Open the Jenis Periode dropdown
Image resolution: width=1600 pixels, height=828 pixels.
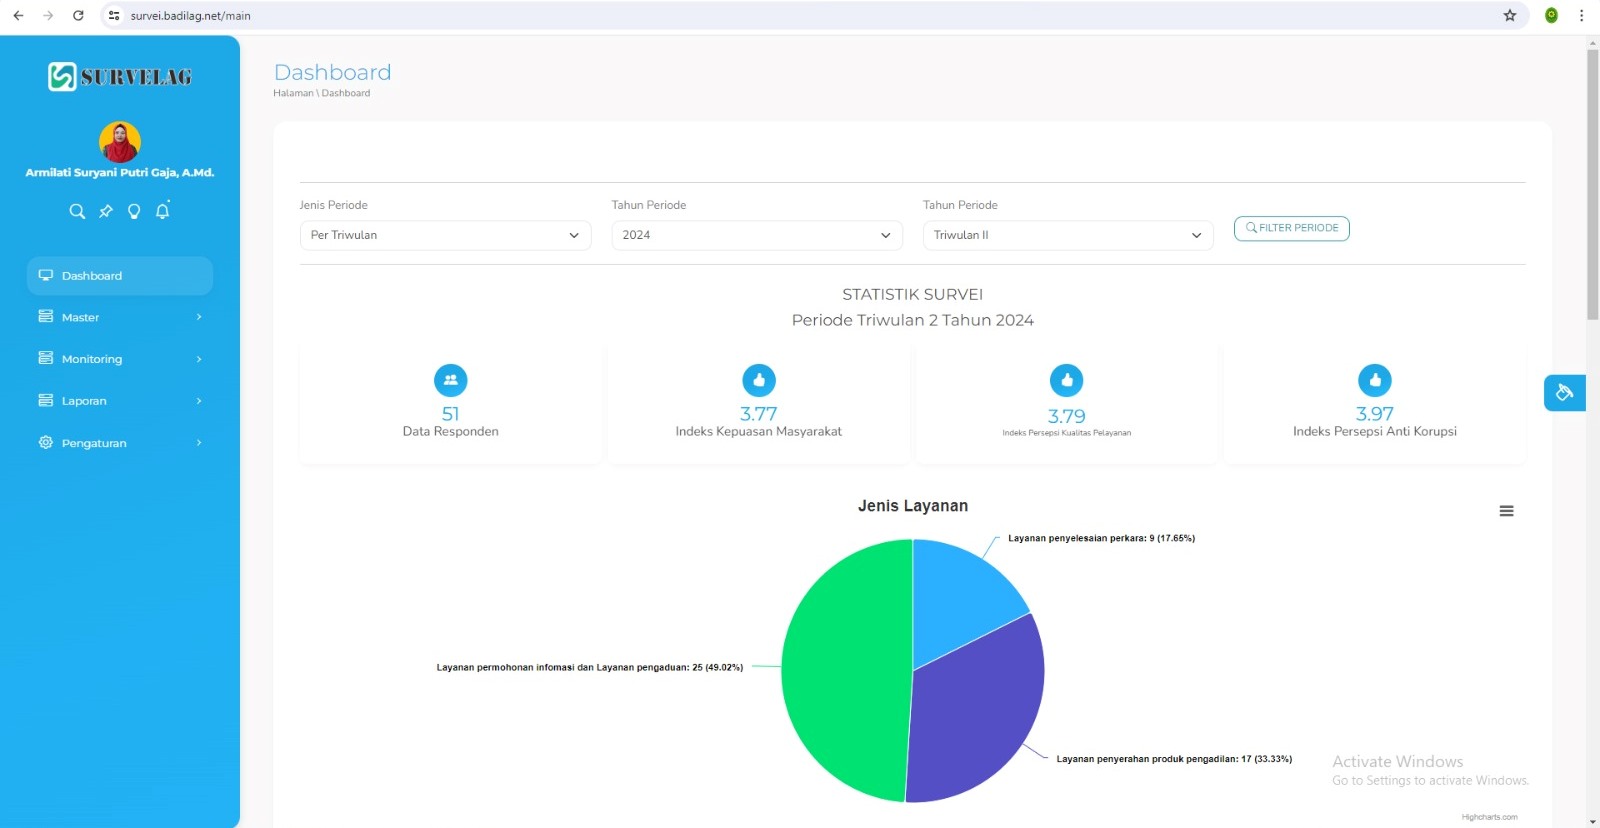(445, 235)
